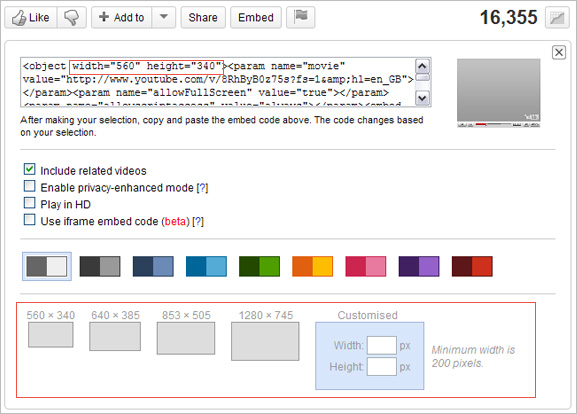Open the Share options

tap(203, 17)
